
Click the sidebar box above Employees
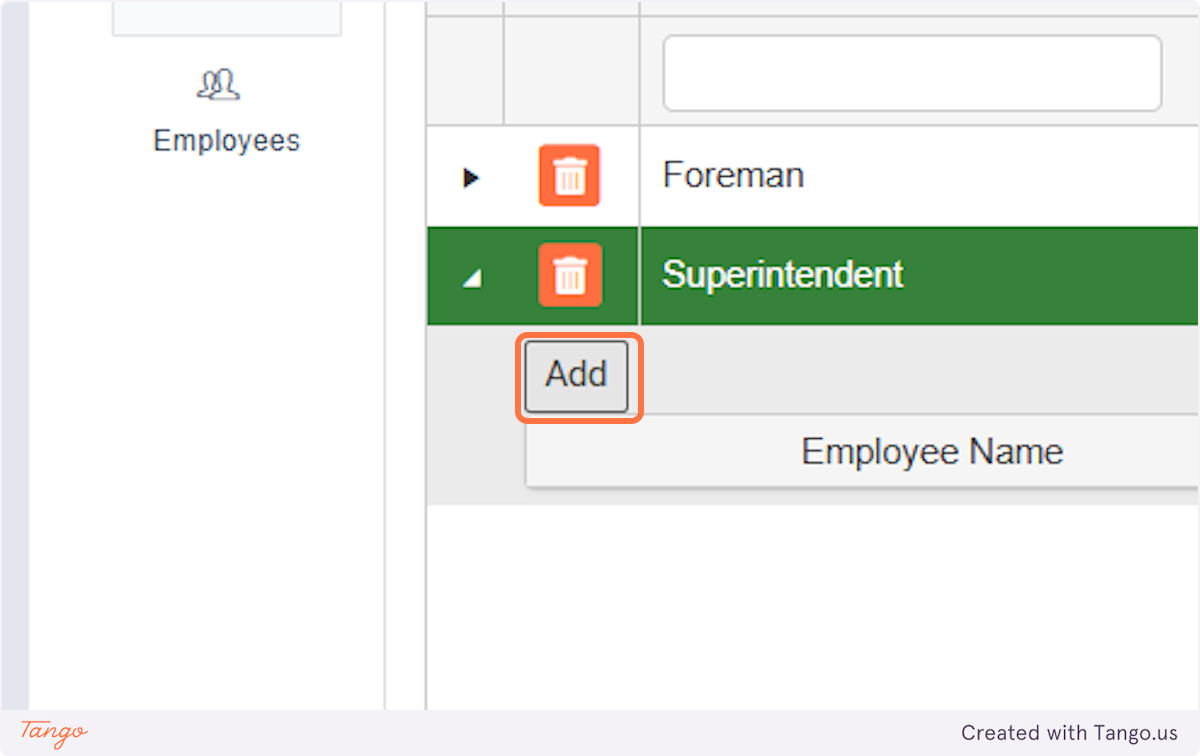click(x=226, y=18)
